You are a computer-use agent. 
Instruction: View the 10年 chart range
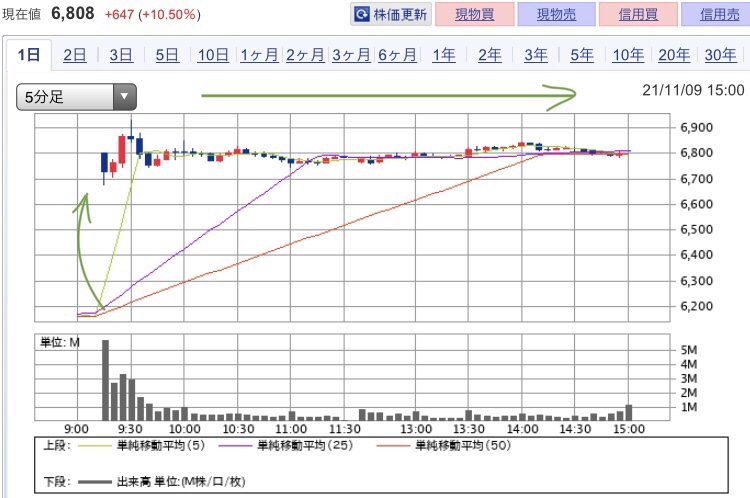click(628, 55)
